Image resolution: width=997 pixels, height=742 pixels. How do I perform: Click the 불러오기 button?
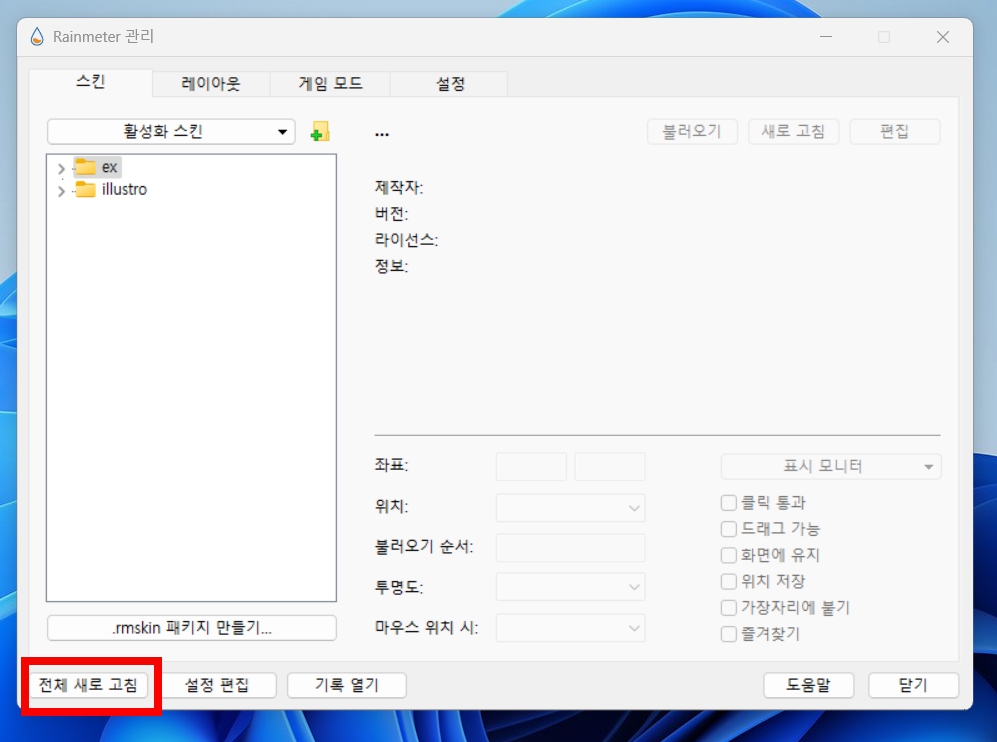[692, 132]
